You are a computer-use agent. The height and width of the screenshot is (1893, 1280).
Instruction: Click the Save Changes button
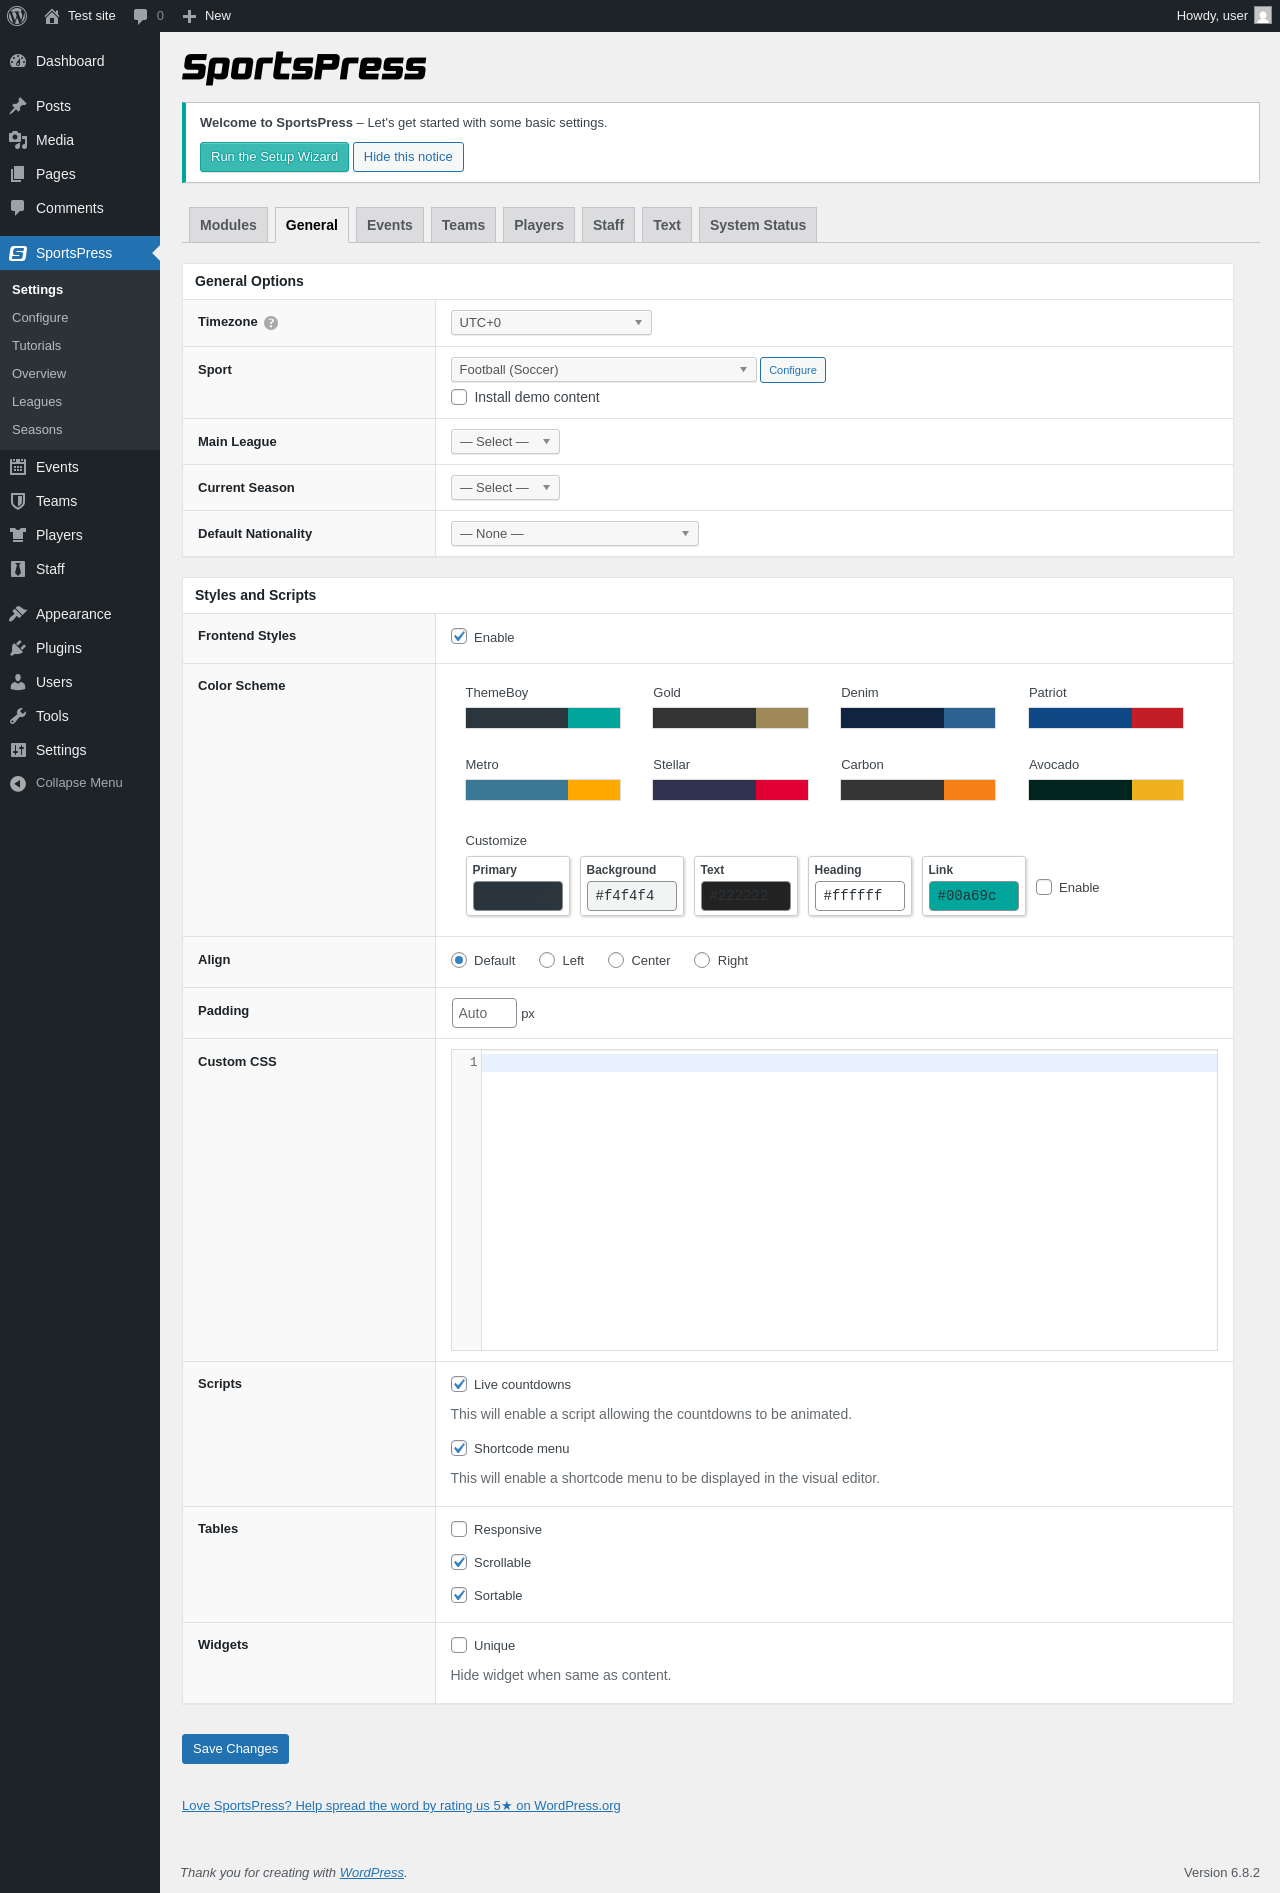coord(235,1749)
